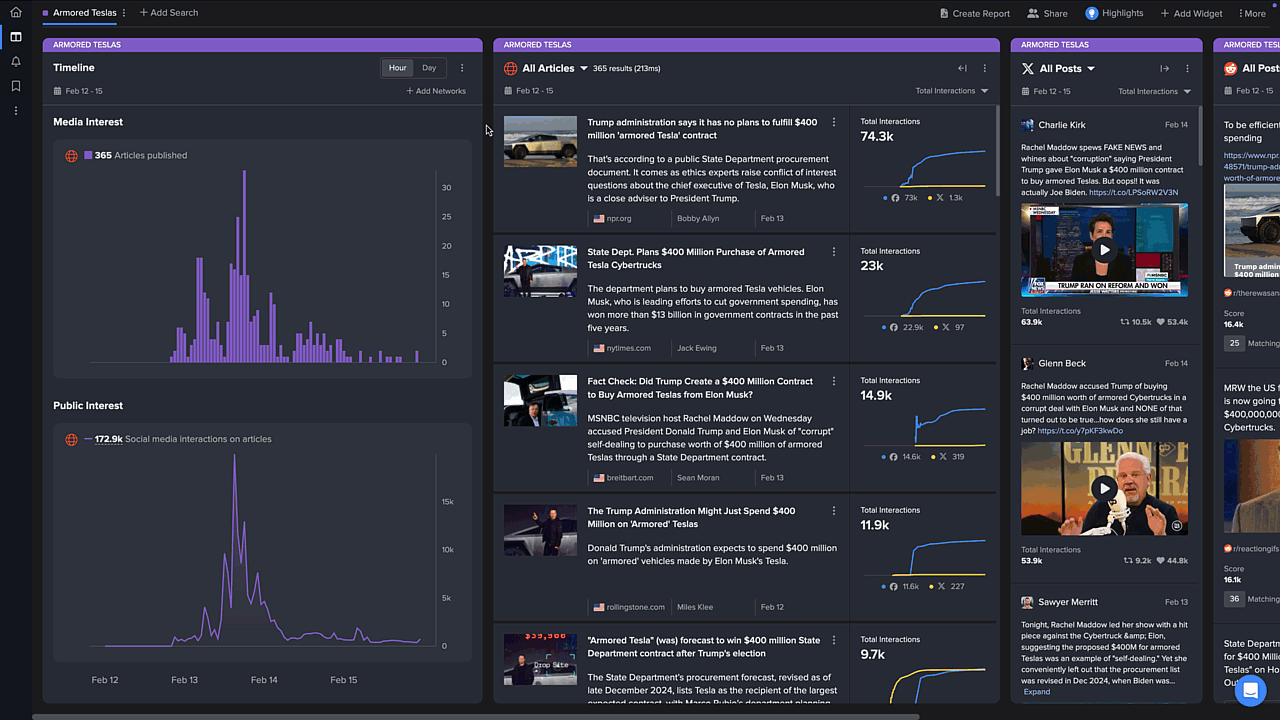Open the dashboards icon in the sidebar
This screenshot has height=720, width=1280.
pyautogui.click(x=15, y=37)
